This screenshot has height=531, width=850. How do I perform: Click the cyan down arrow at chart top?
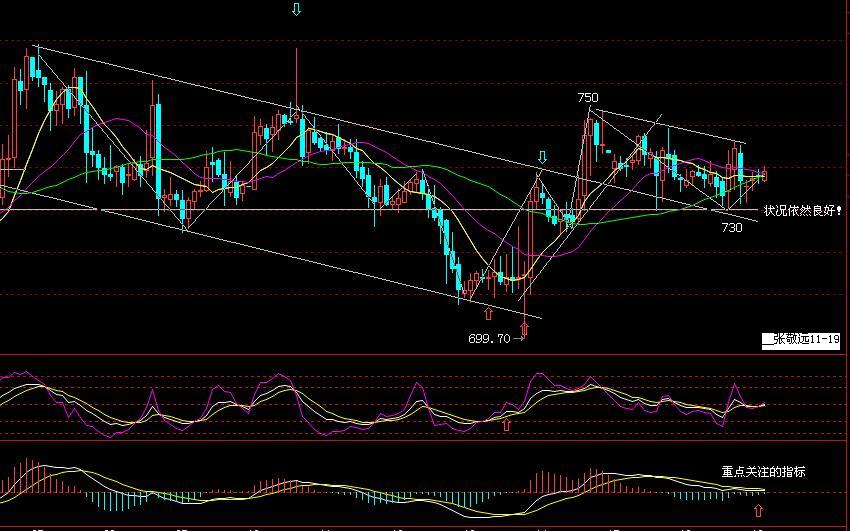tap(295, 10)
